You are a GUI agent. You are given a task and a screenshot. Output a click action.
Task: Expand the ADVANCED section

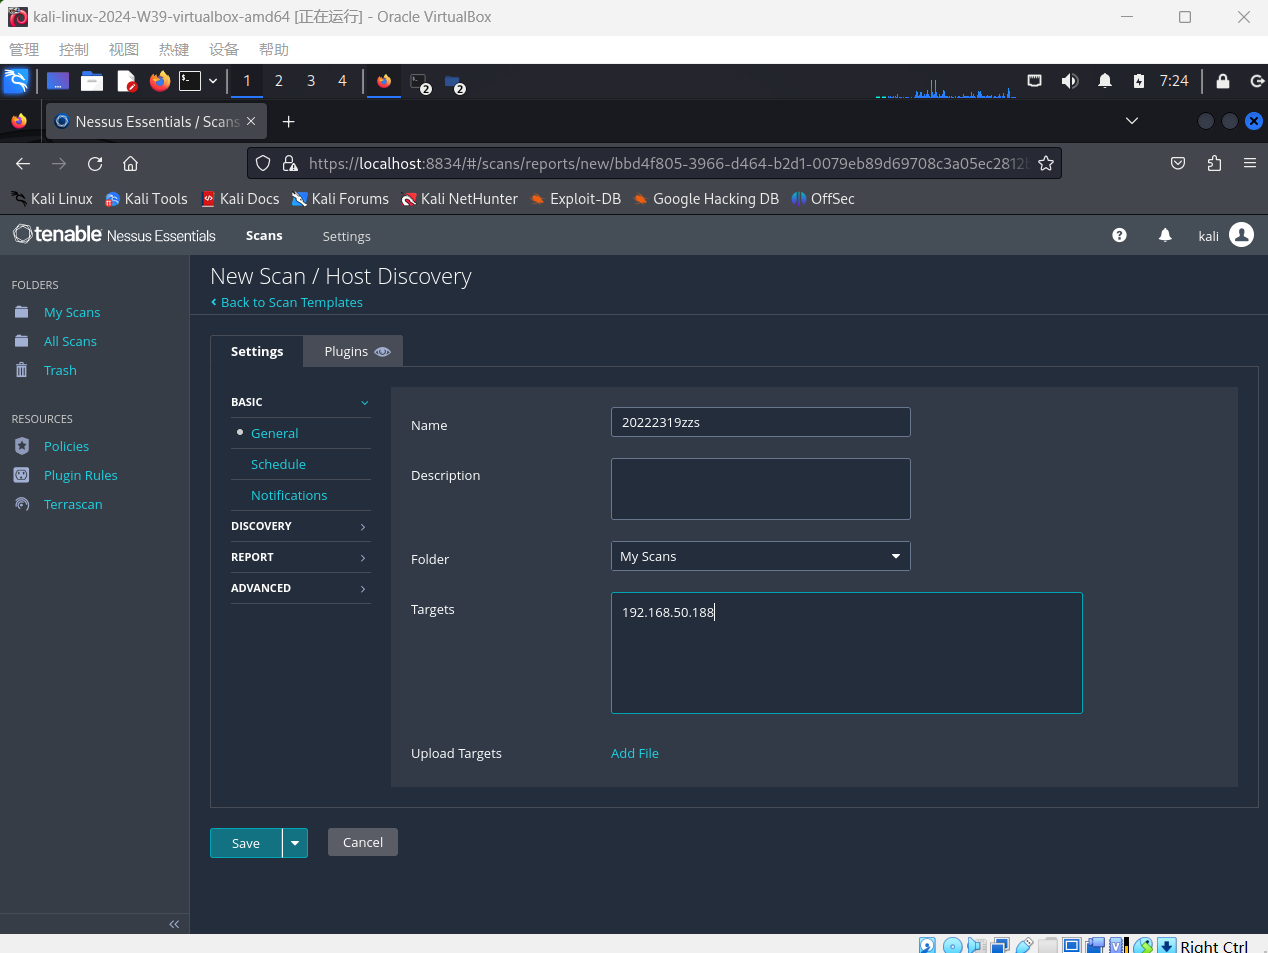300,588
